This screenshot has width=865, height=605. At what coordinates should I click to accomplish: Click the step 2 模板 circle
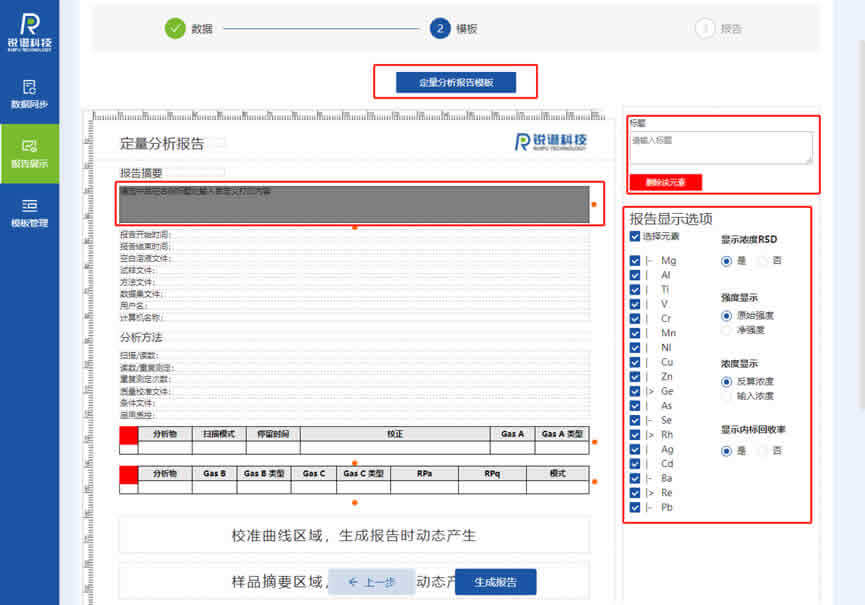coord(440,28)
